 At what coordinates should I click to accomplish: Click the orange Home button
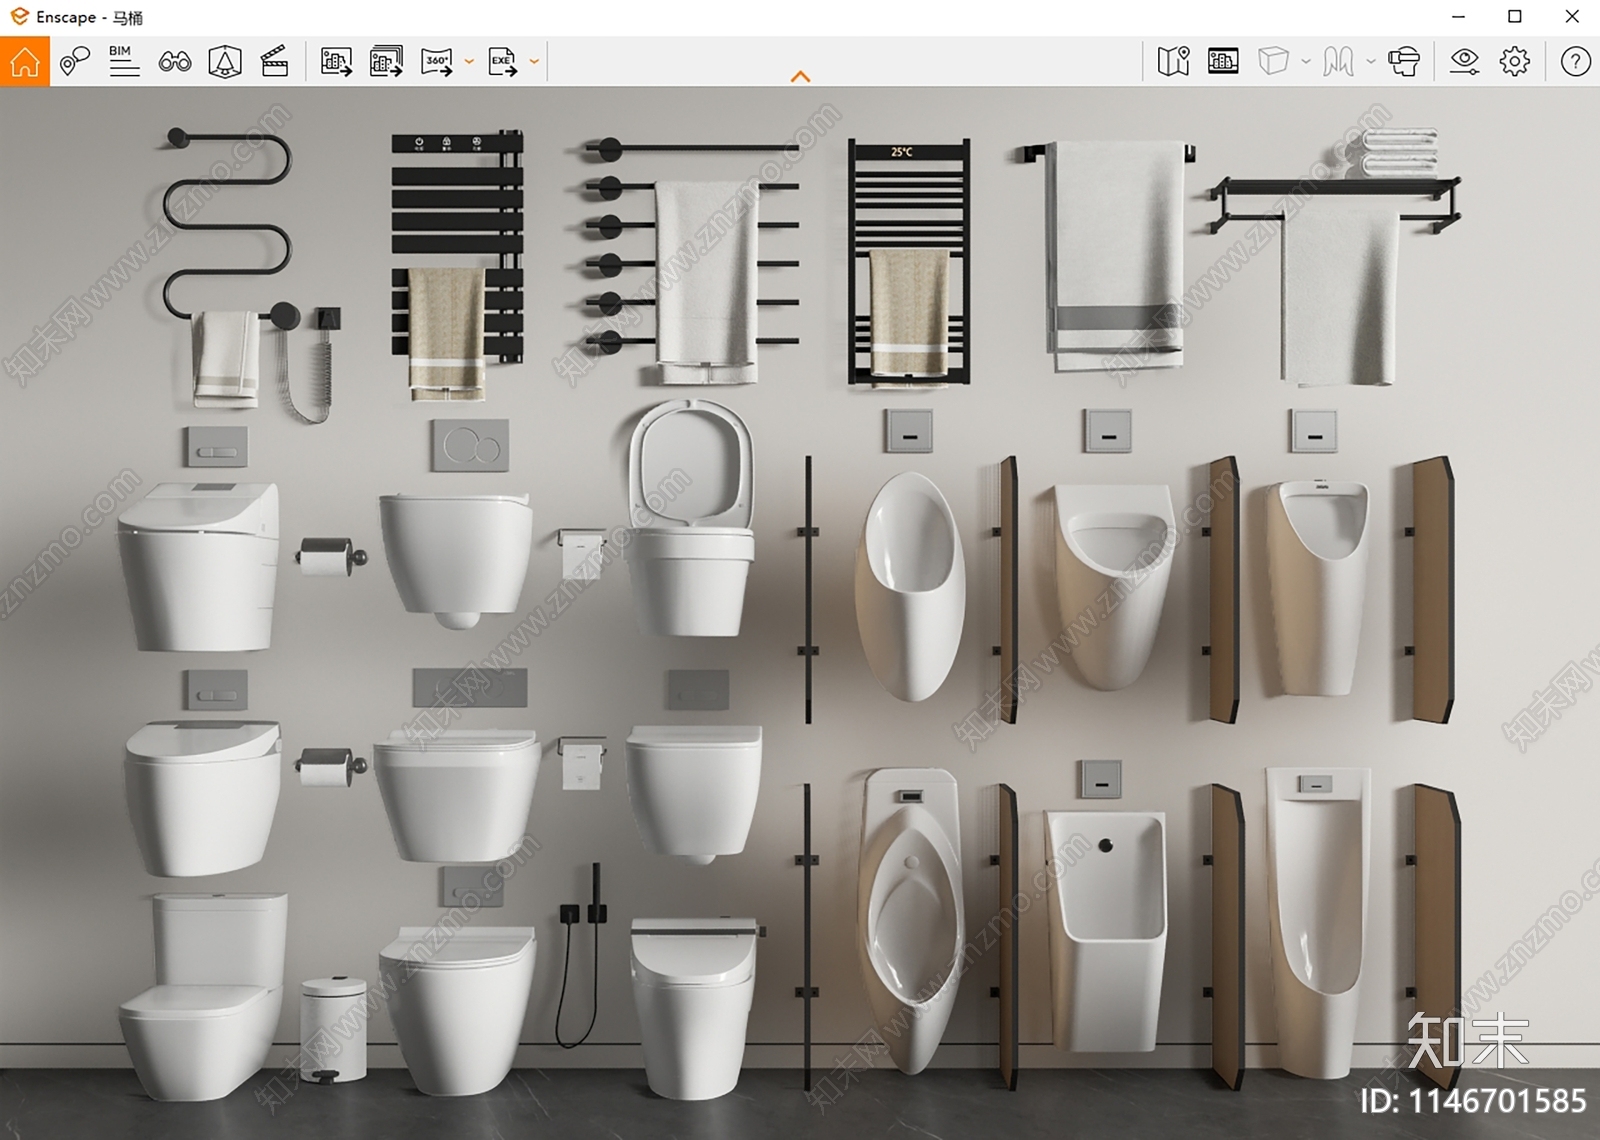(25, 62)
